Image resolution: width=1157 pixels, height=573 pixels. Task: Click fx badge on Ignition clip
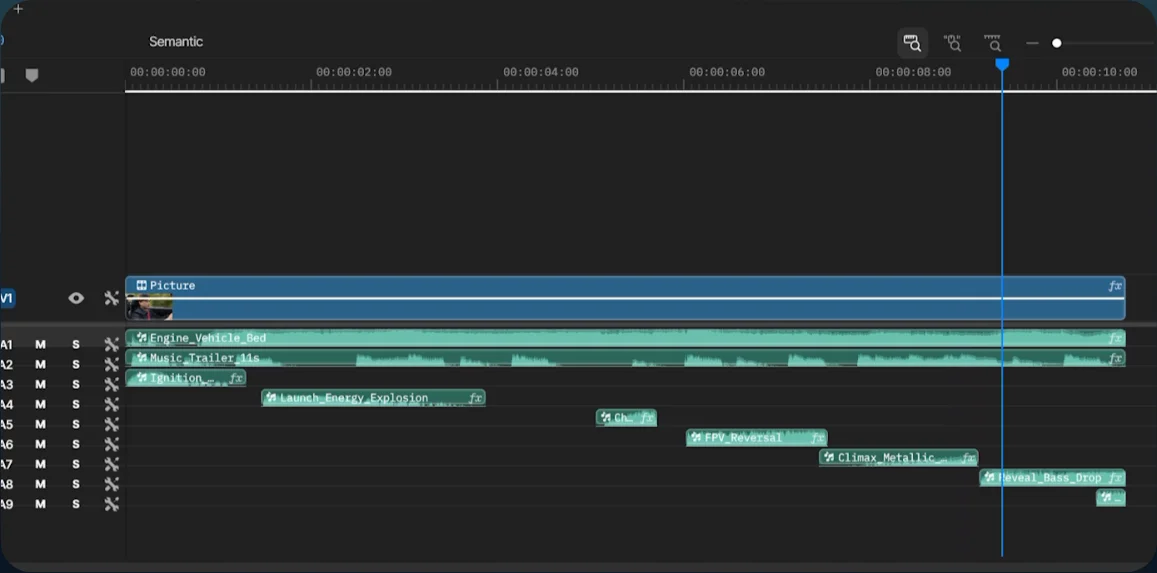(x=236, y=378)
